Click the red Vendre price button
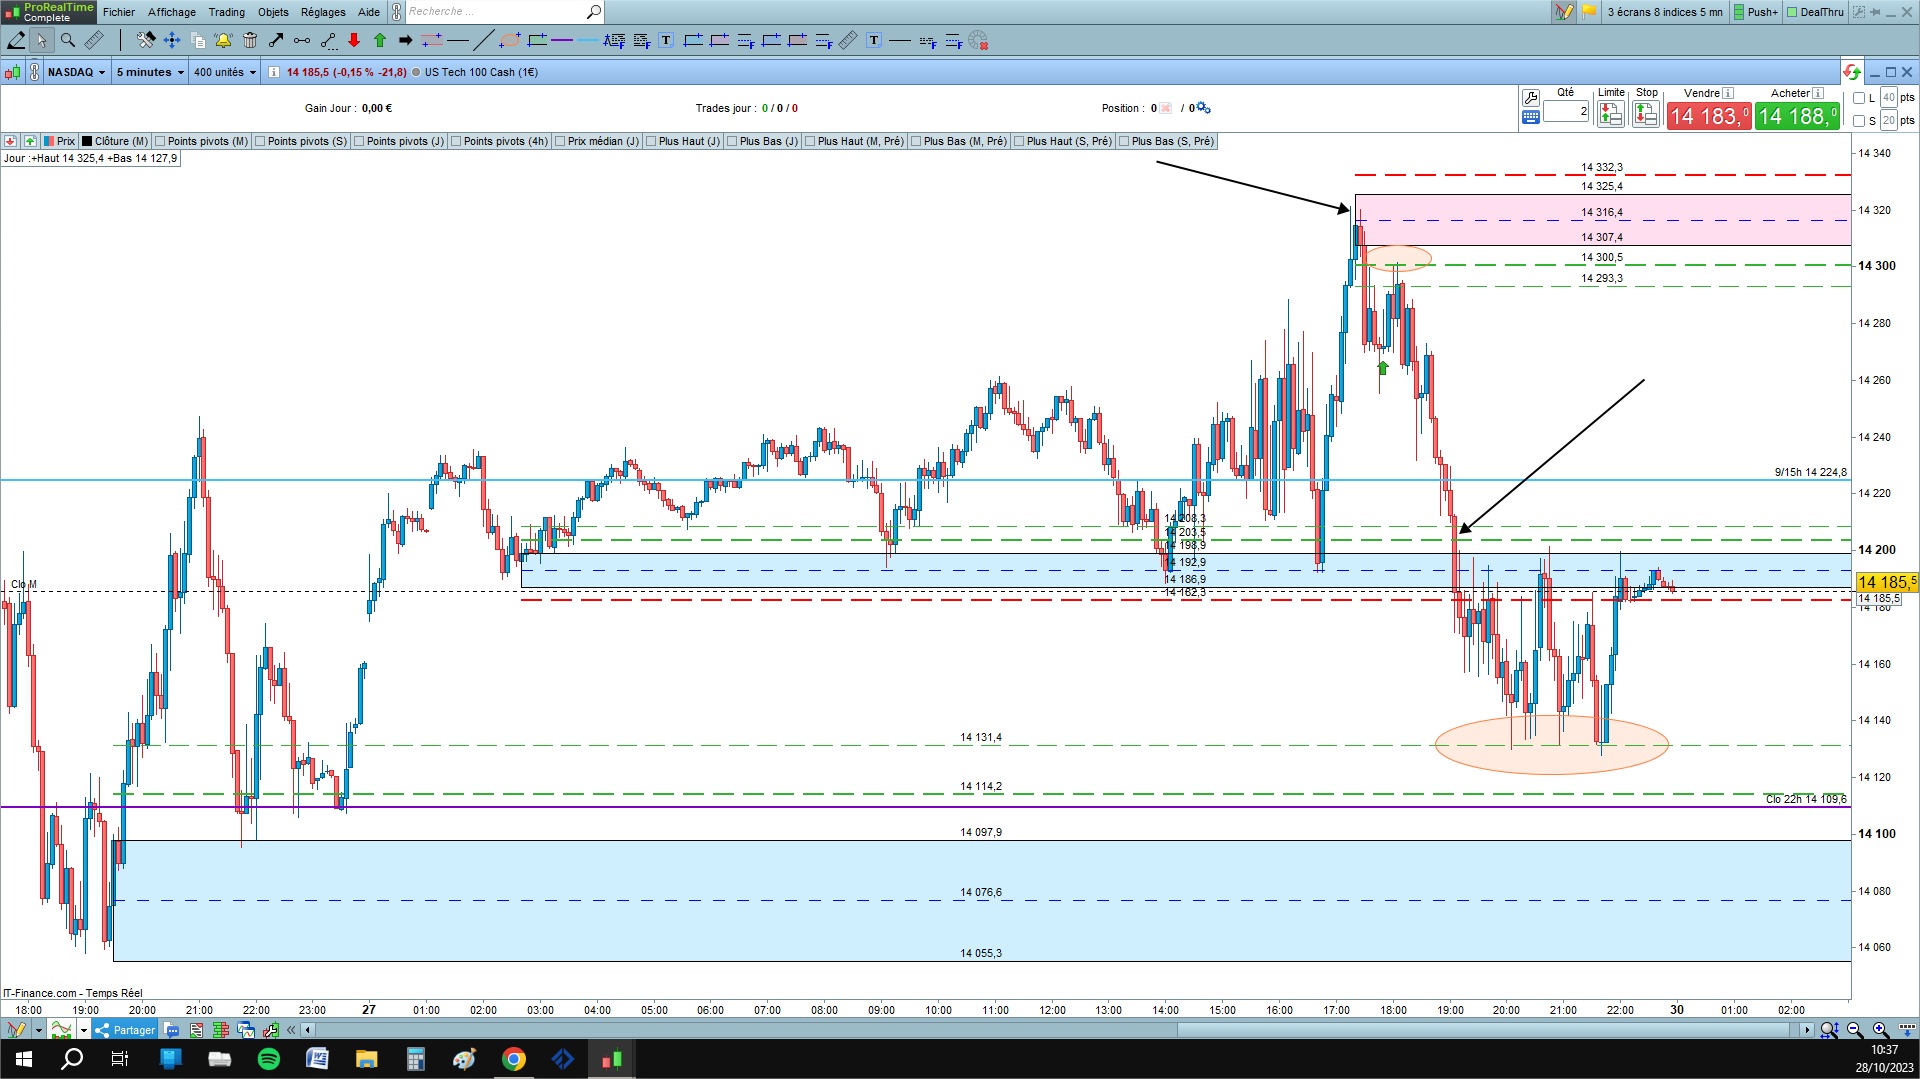The width and height of the screenshot is (1920, 1079). [x=1709, y=116]
